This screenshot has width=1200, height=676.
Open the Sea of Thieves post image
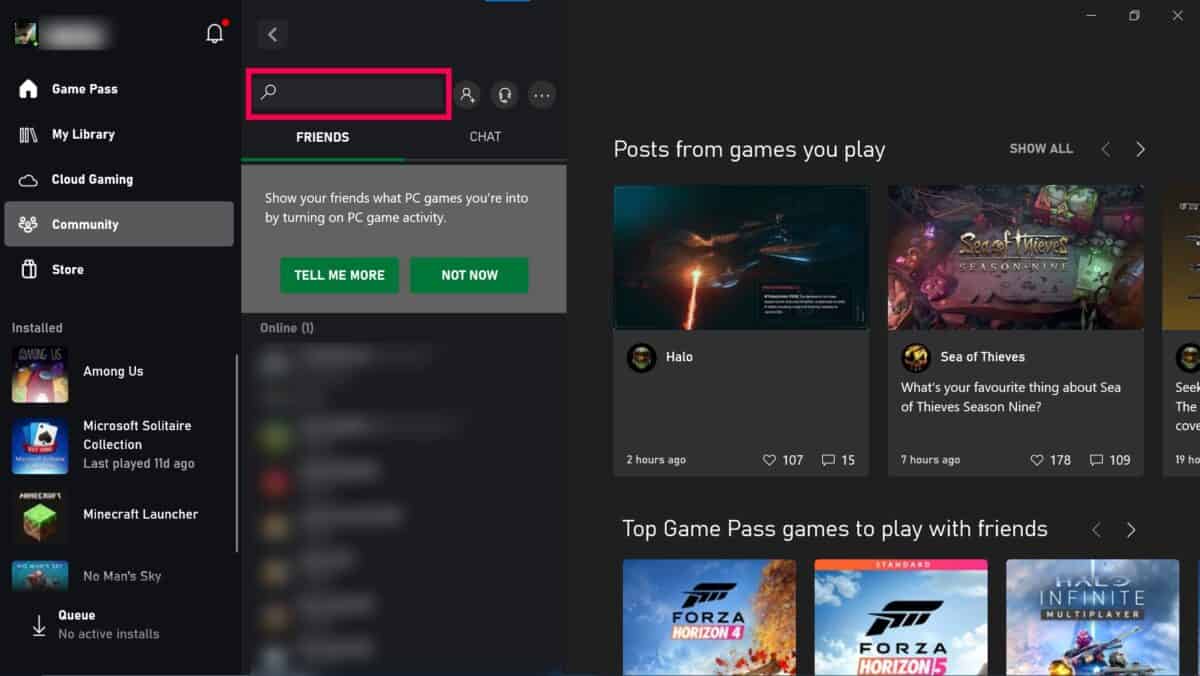coord(1015,257)
